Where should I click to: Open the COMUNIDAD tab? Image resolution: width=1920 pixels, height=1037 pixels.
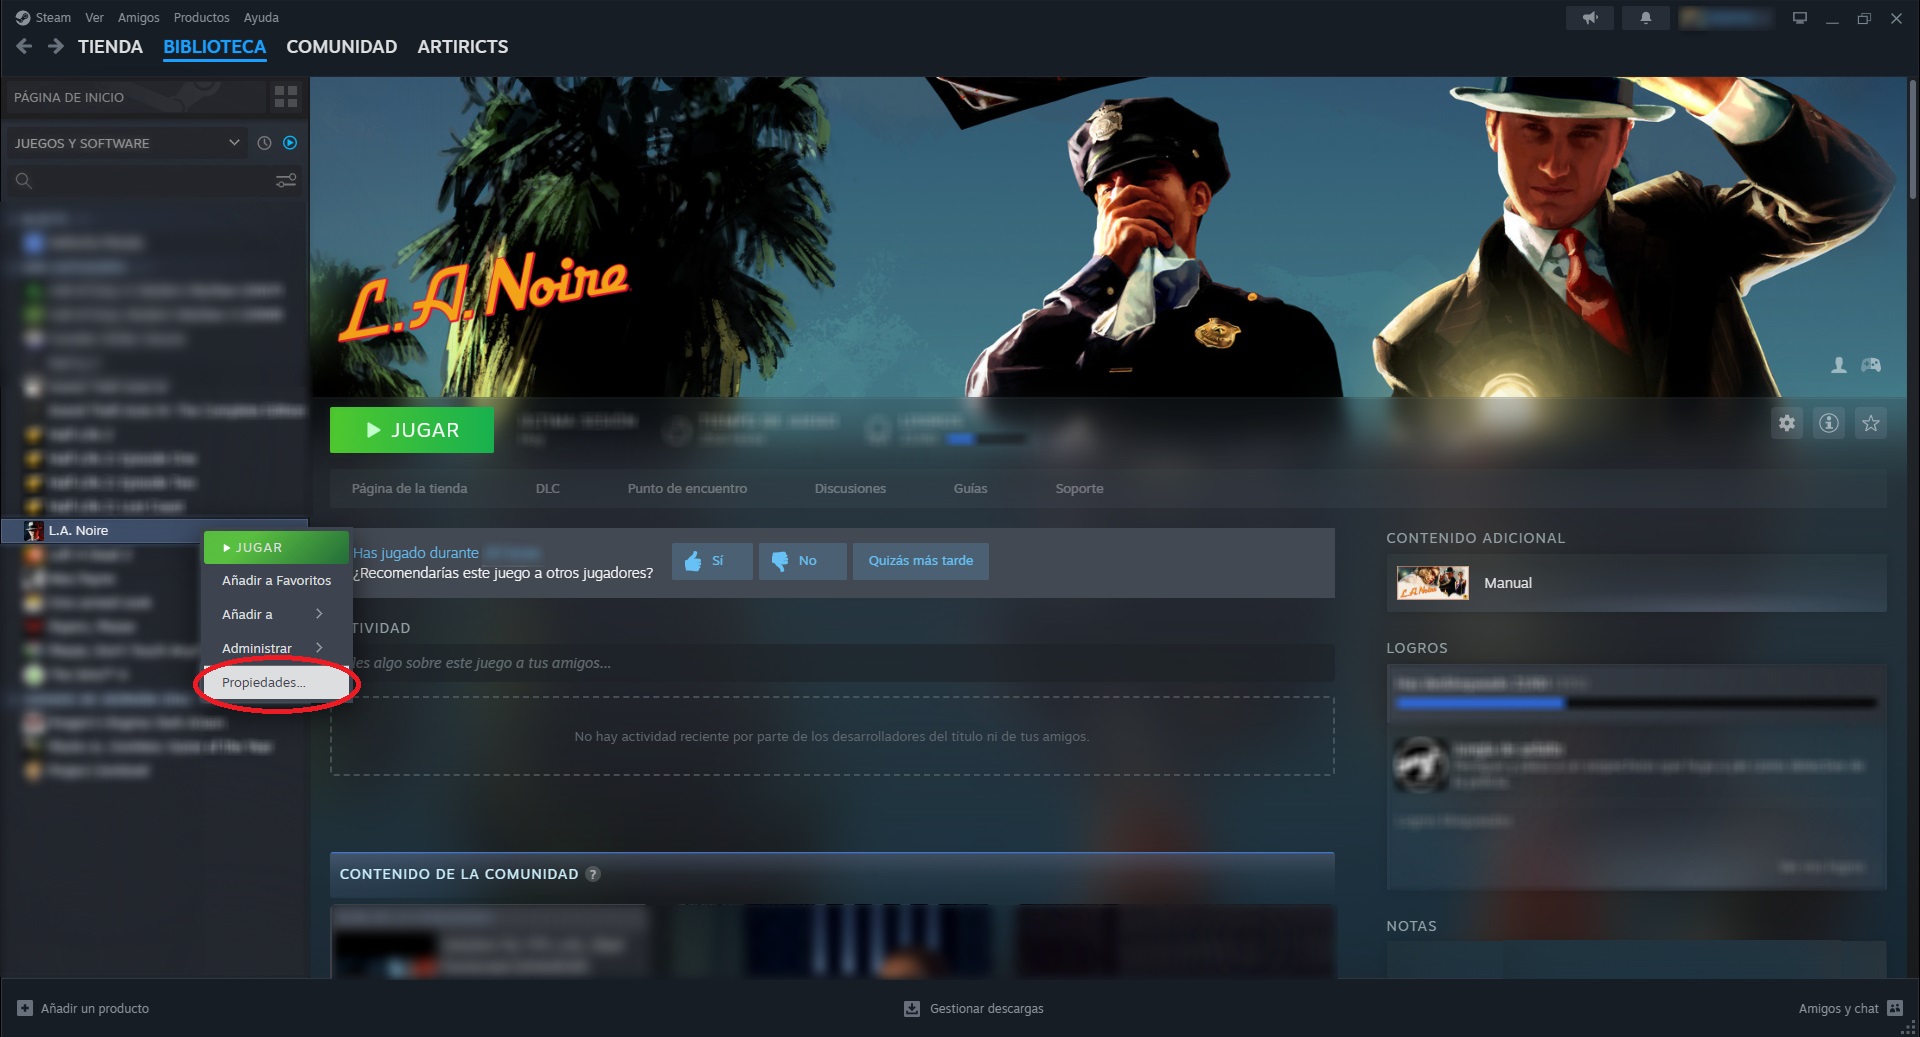(341, 47)
